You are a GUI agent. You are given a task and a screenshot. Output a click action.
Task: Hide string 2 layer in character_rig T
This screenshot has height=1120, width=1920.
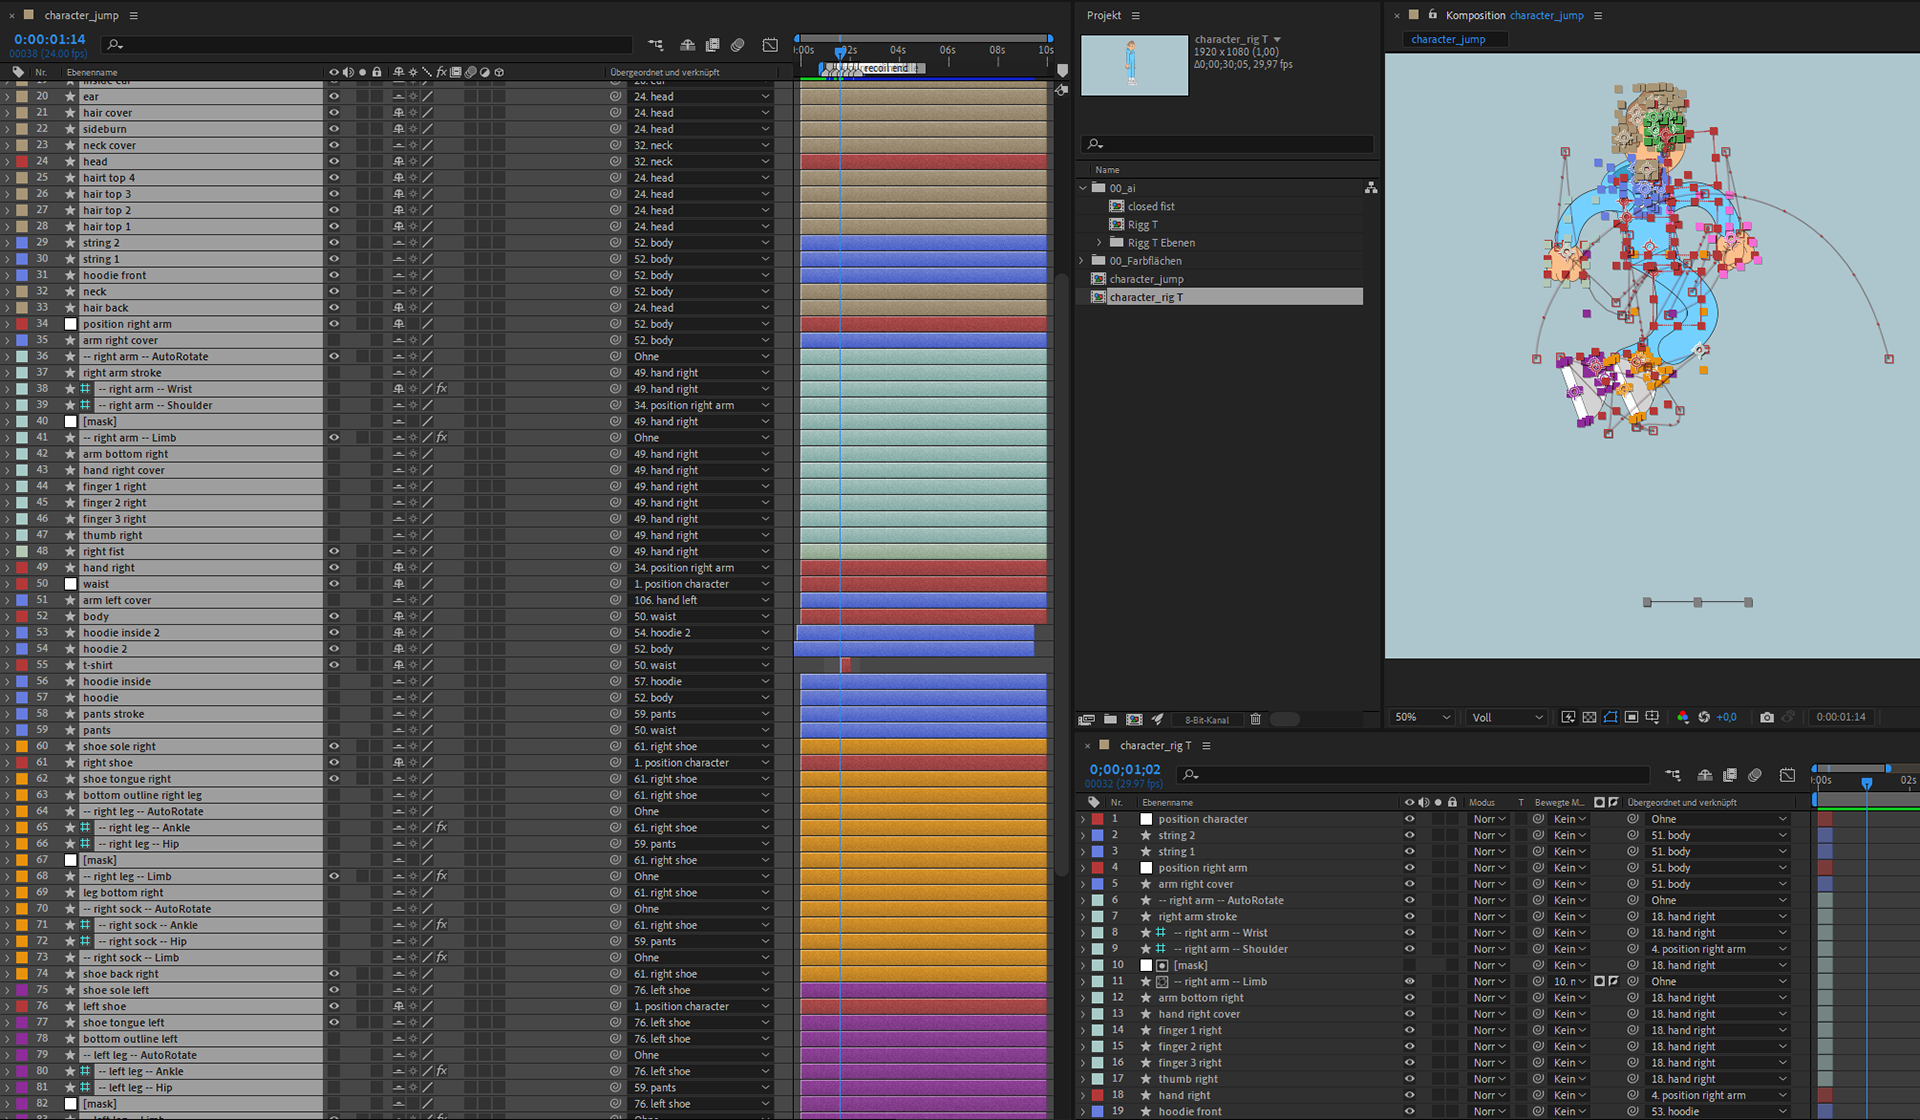[x=1409, y=835]
